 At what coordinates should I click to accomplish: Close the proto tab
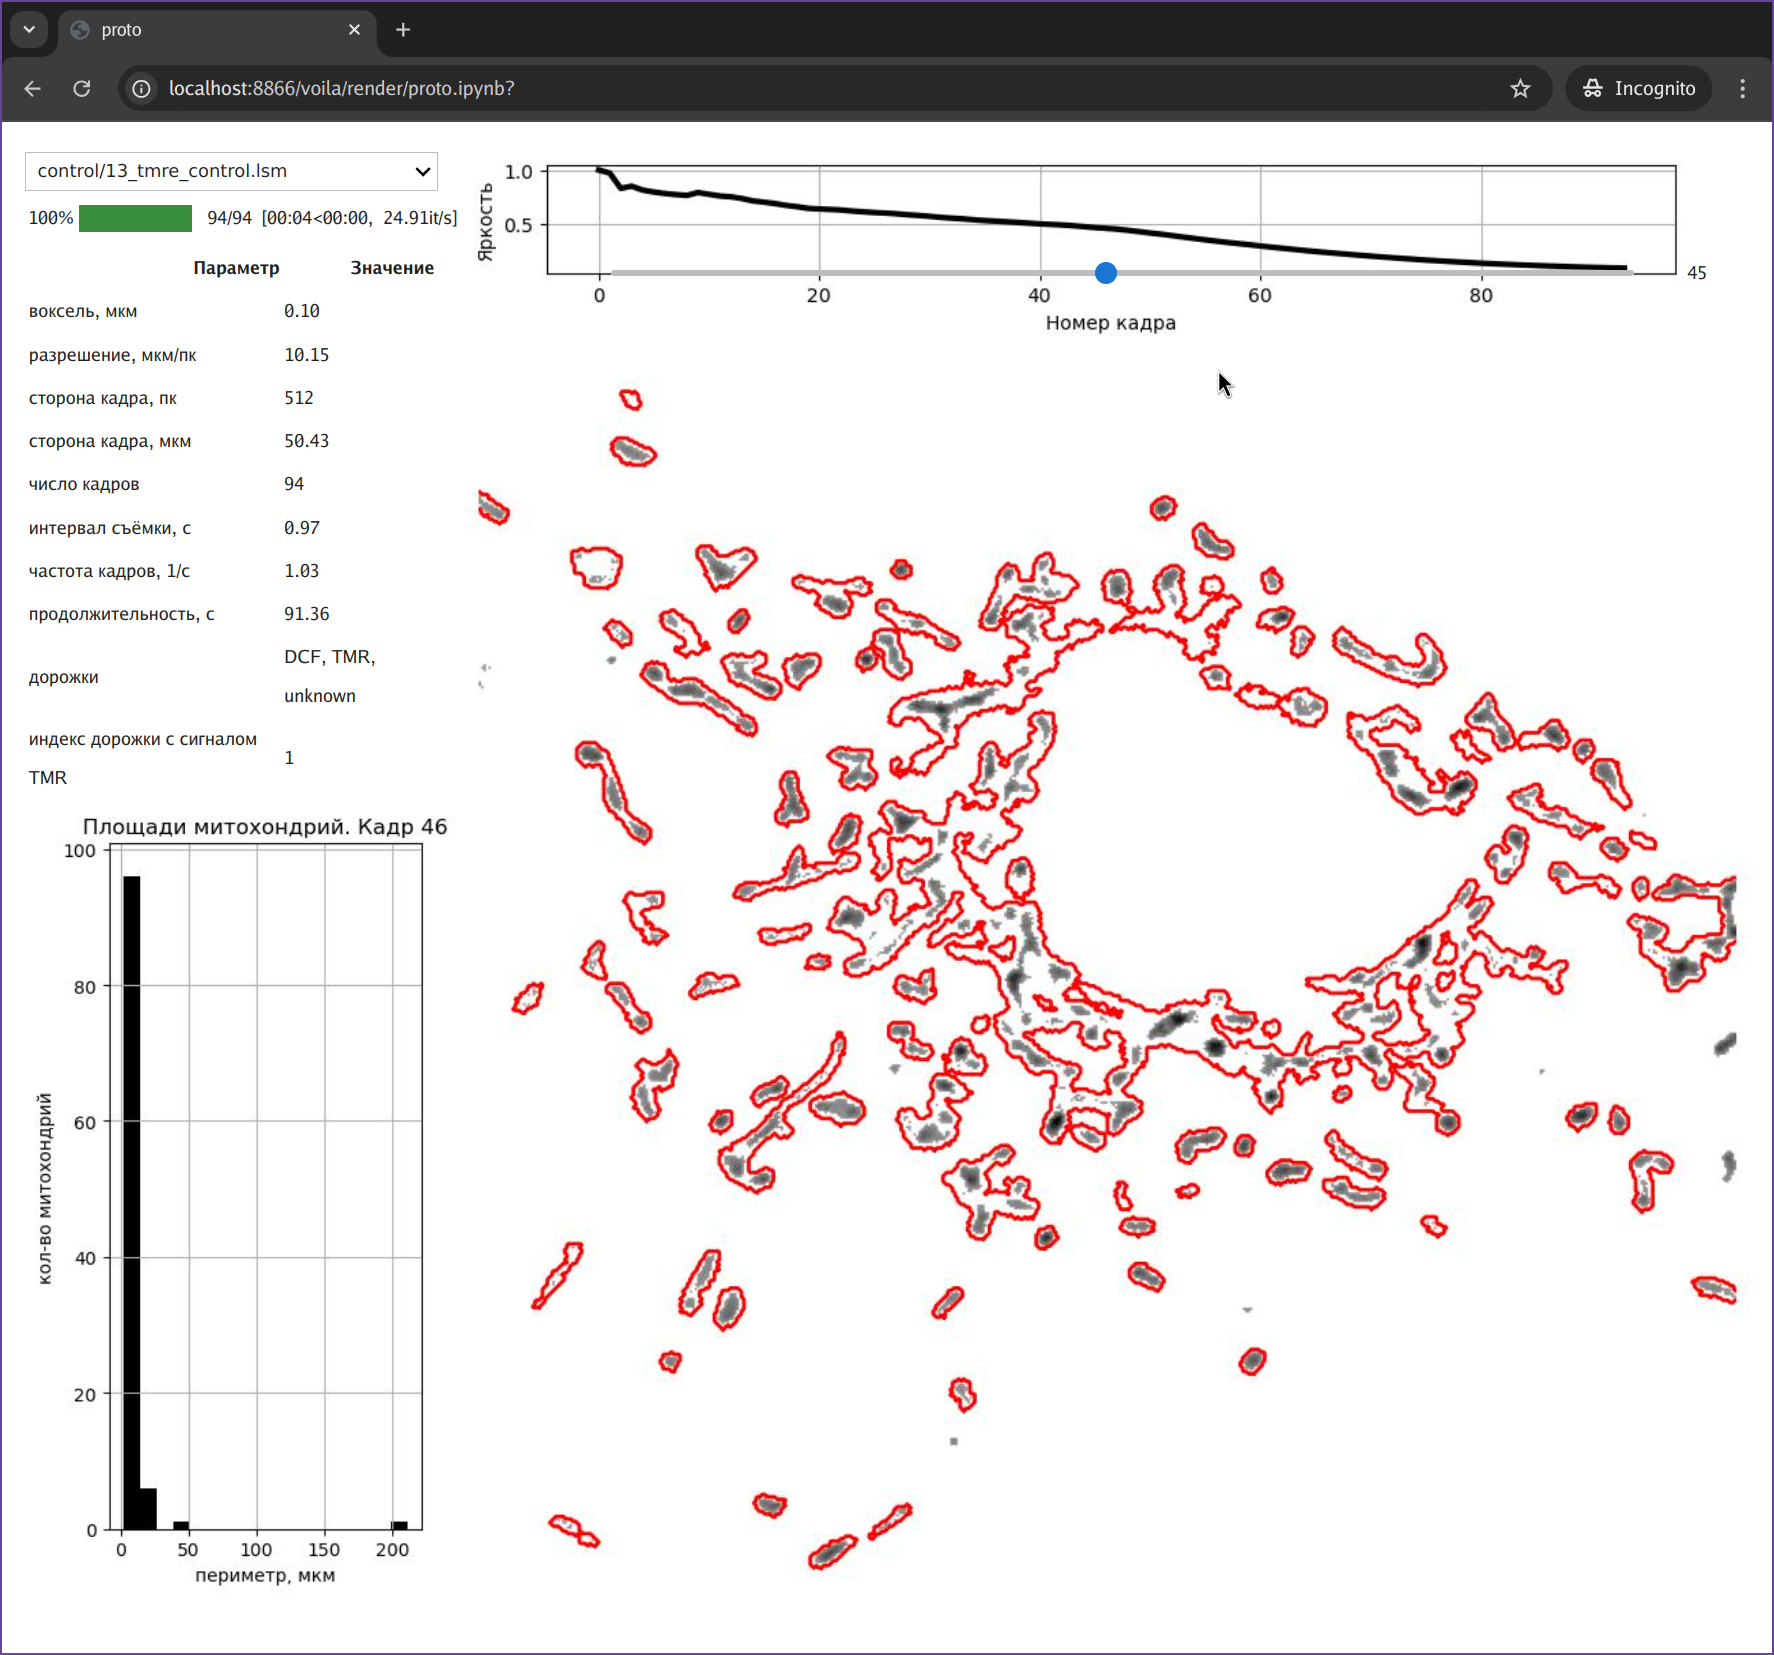coord(354,30)
